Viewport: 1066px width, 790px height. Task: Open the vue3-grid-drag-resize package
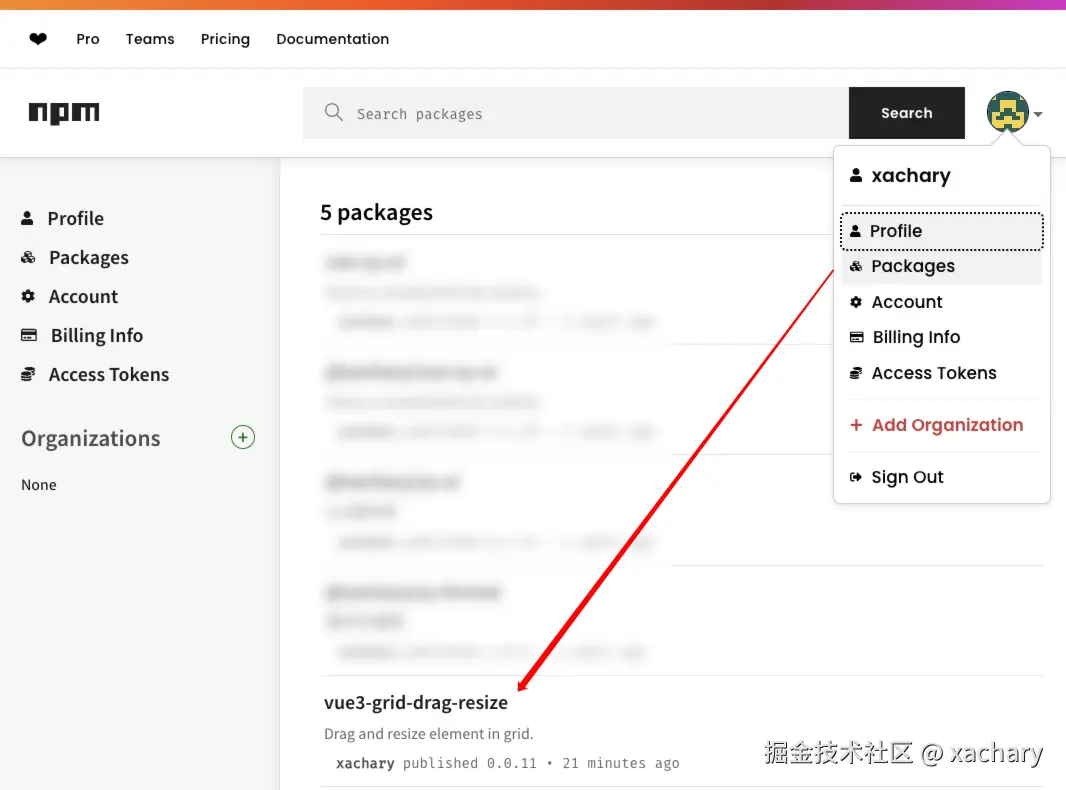416,702
